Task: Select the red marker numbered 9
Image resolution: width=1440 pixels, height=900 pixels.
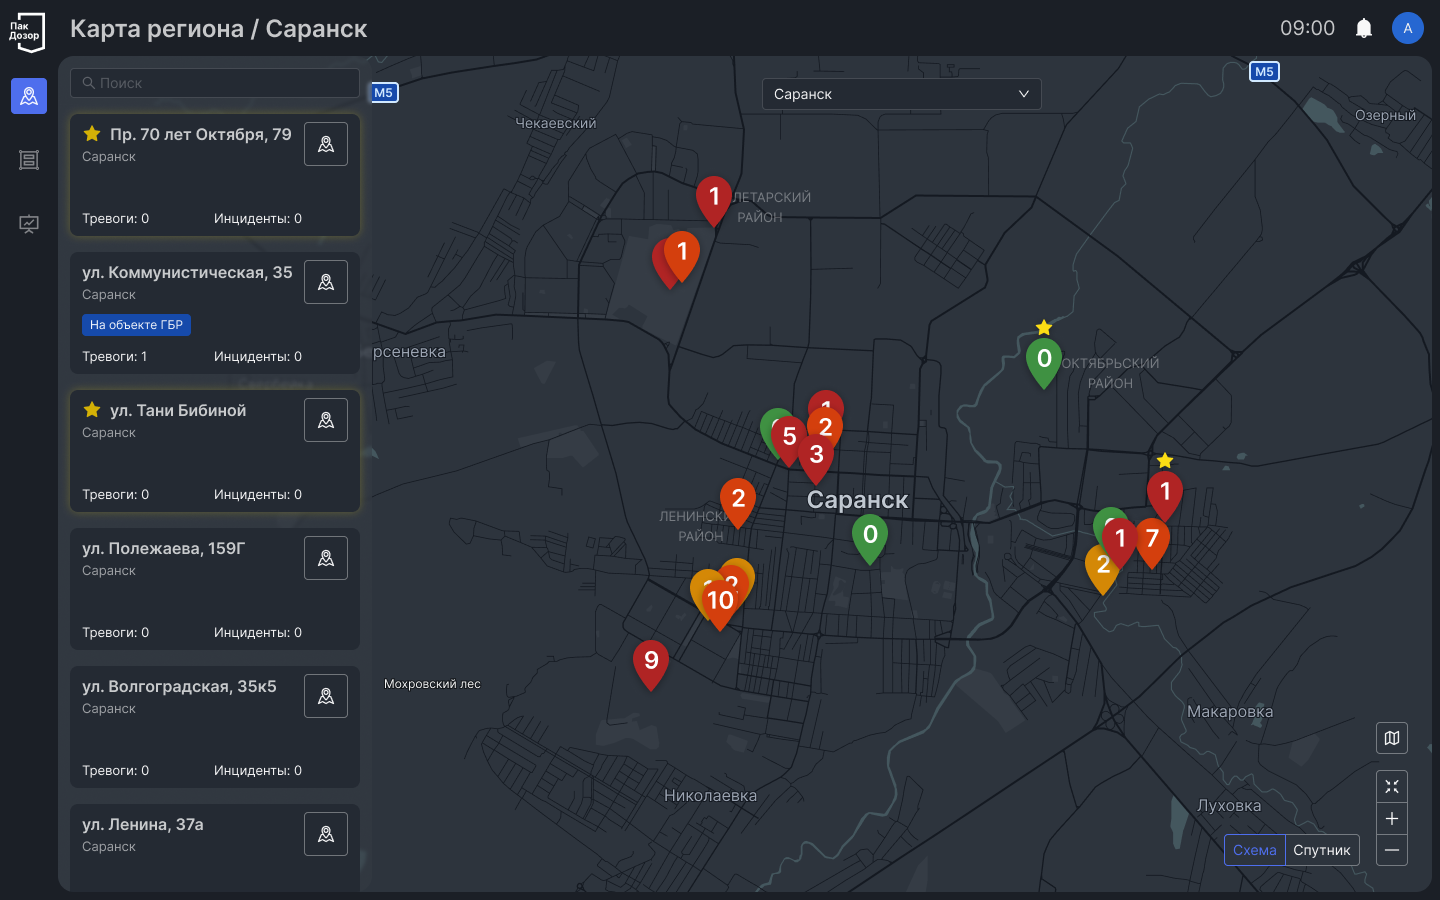Action: pos(651,662)
